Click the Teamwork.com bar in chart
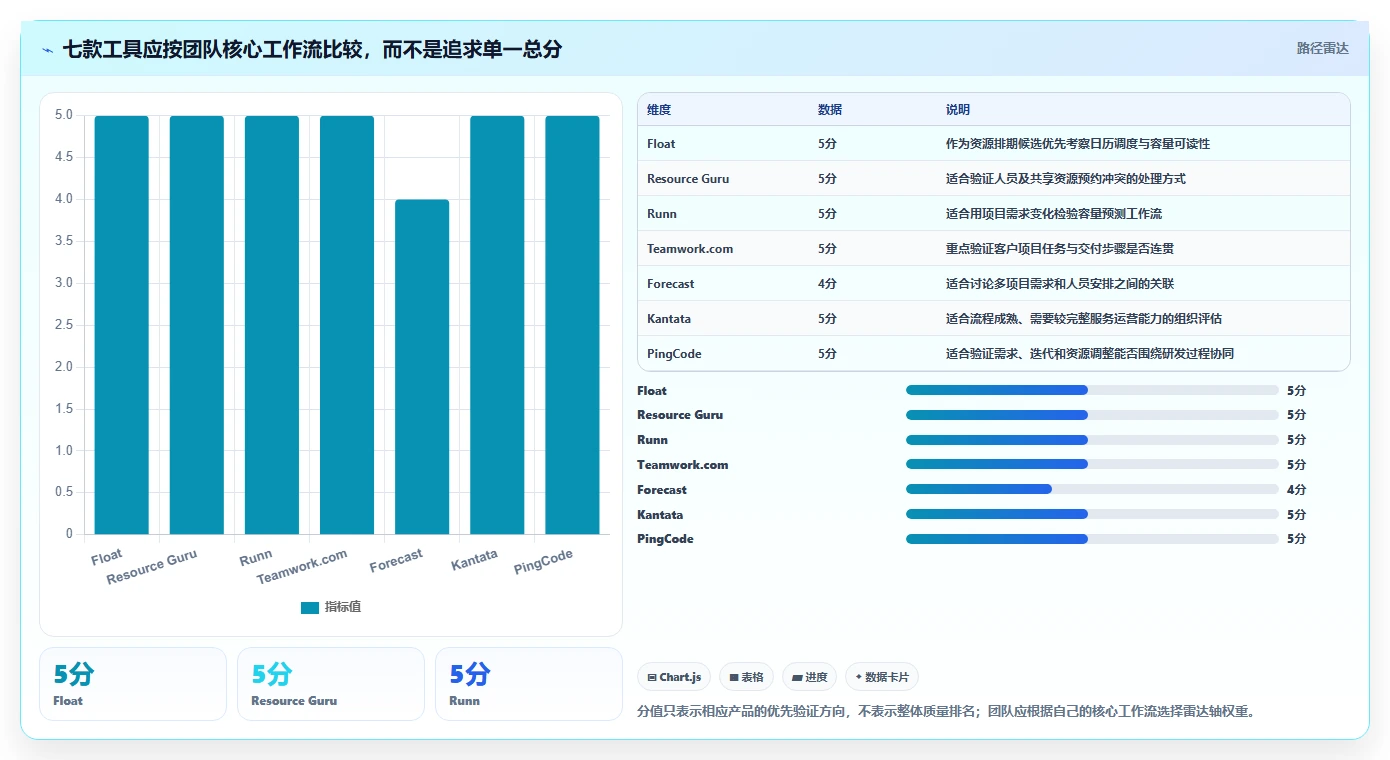The image size is (1390, 760). point(347,325)
